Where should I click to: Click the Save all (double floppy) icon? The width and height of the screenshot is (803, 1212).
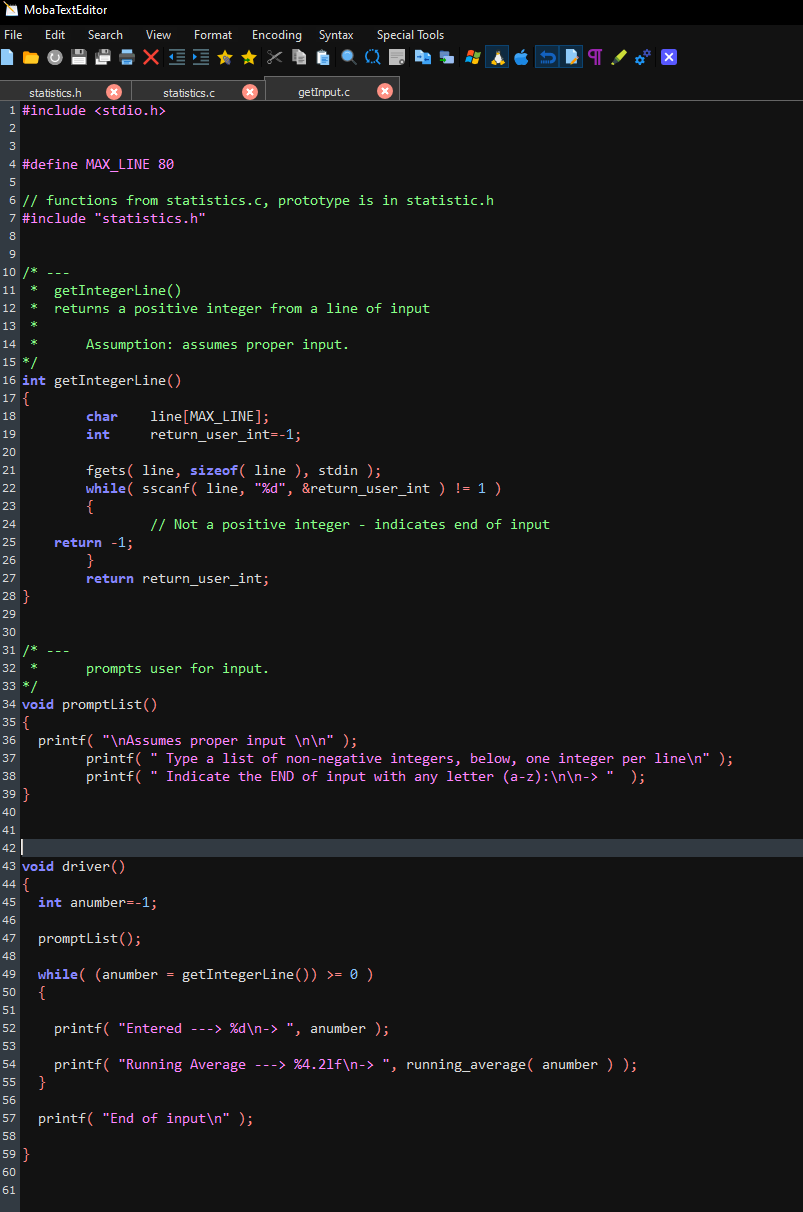tap(103, 57)
